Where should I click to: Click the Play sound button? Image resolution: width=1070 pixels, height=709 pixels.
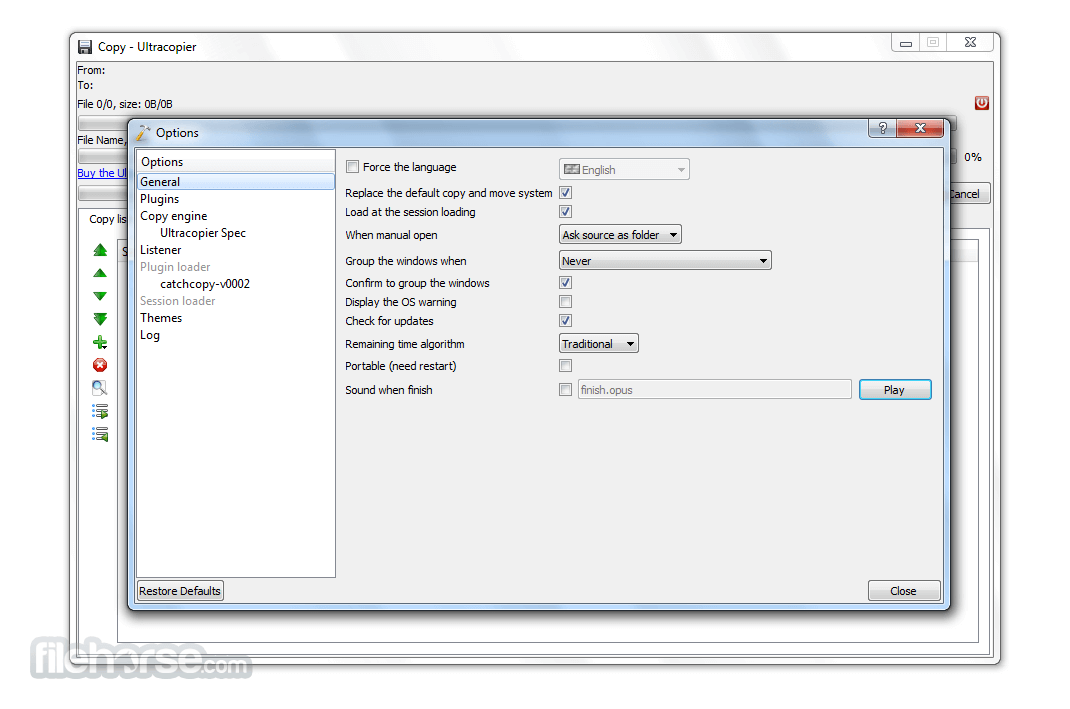[895, 390]
